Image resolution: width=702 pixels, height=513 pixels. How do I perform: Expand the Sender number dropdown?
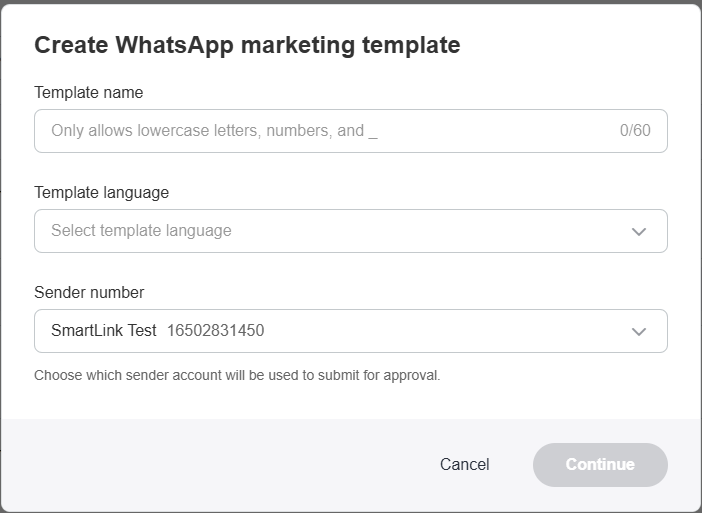[x=350, y=331]
